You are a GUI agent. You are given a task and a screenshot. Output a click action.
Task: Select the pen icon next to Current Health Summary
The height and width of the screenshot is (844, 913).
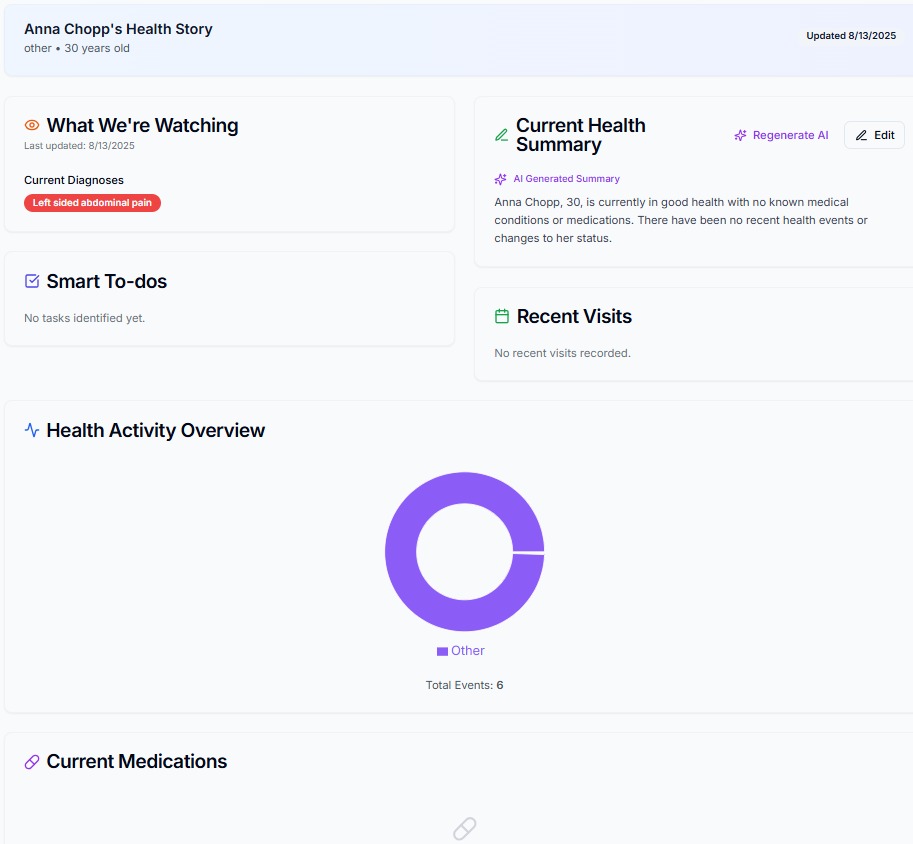coord(500,134)
